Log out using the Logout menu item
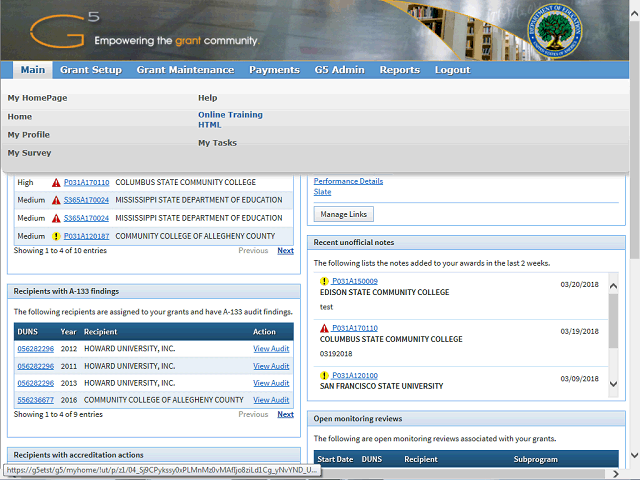Image resolution: width=640 pixels, height=480 pixels. point(452,70)
